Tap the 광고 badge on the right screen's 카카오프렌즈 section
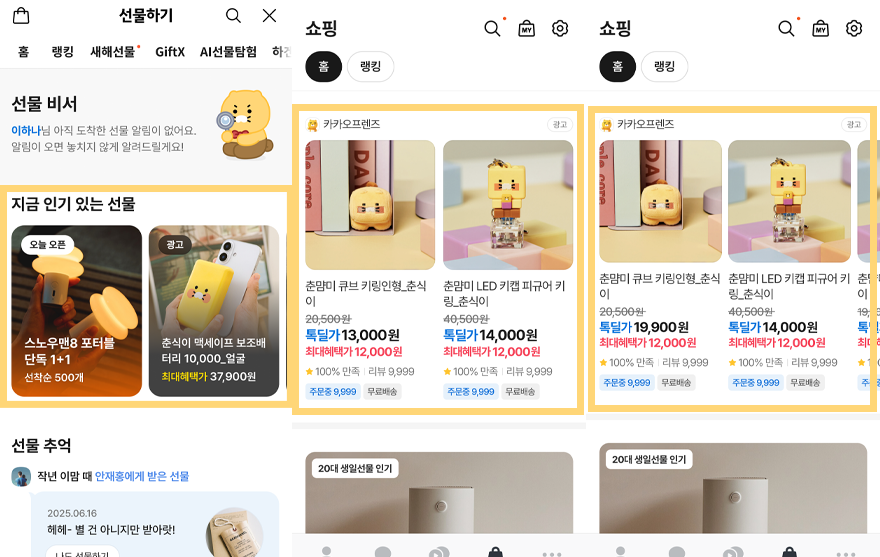 click(x=854, y=125)
